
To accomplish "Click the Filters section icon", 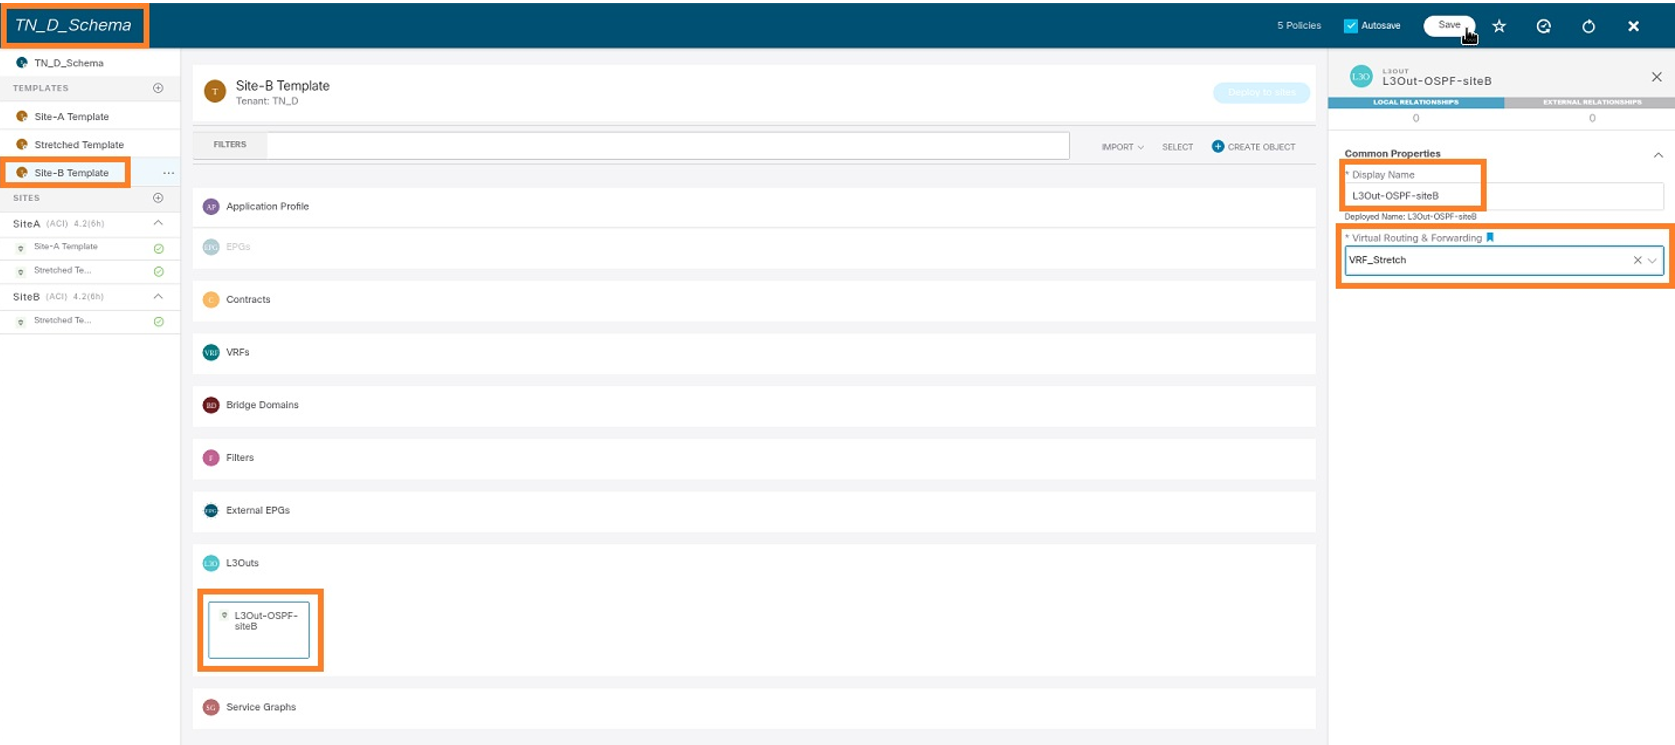I will (211, 458).
